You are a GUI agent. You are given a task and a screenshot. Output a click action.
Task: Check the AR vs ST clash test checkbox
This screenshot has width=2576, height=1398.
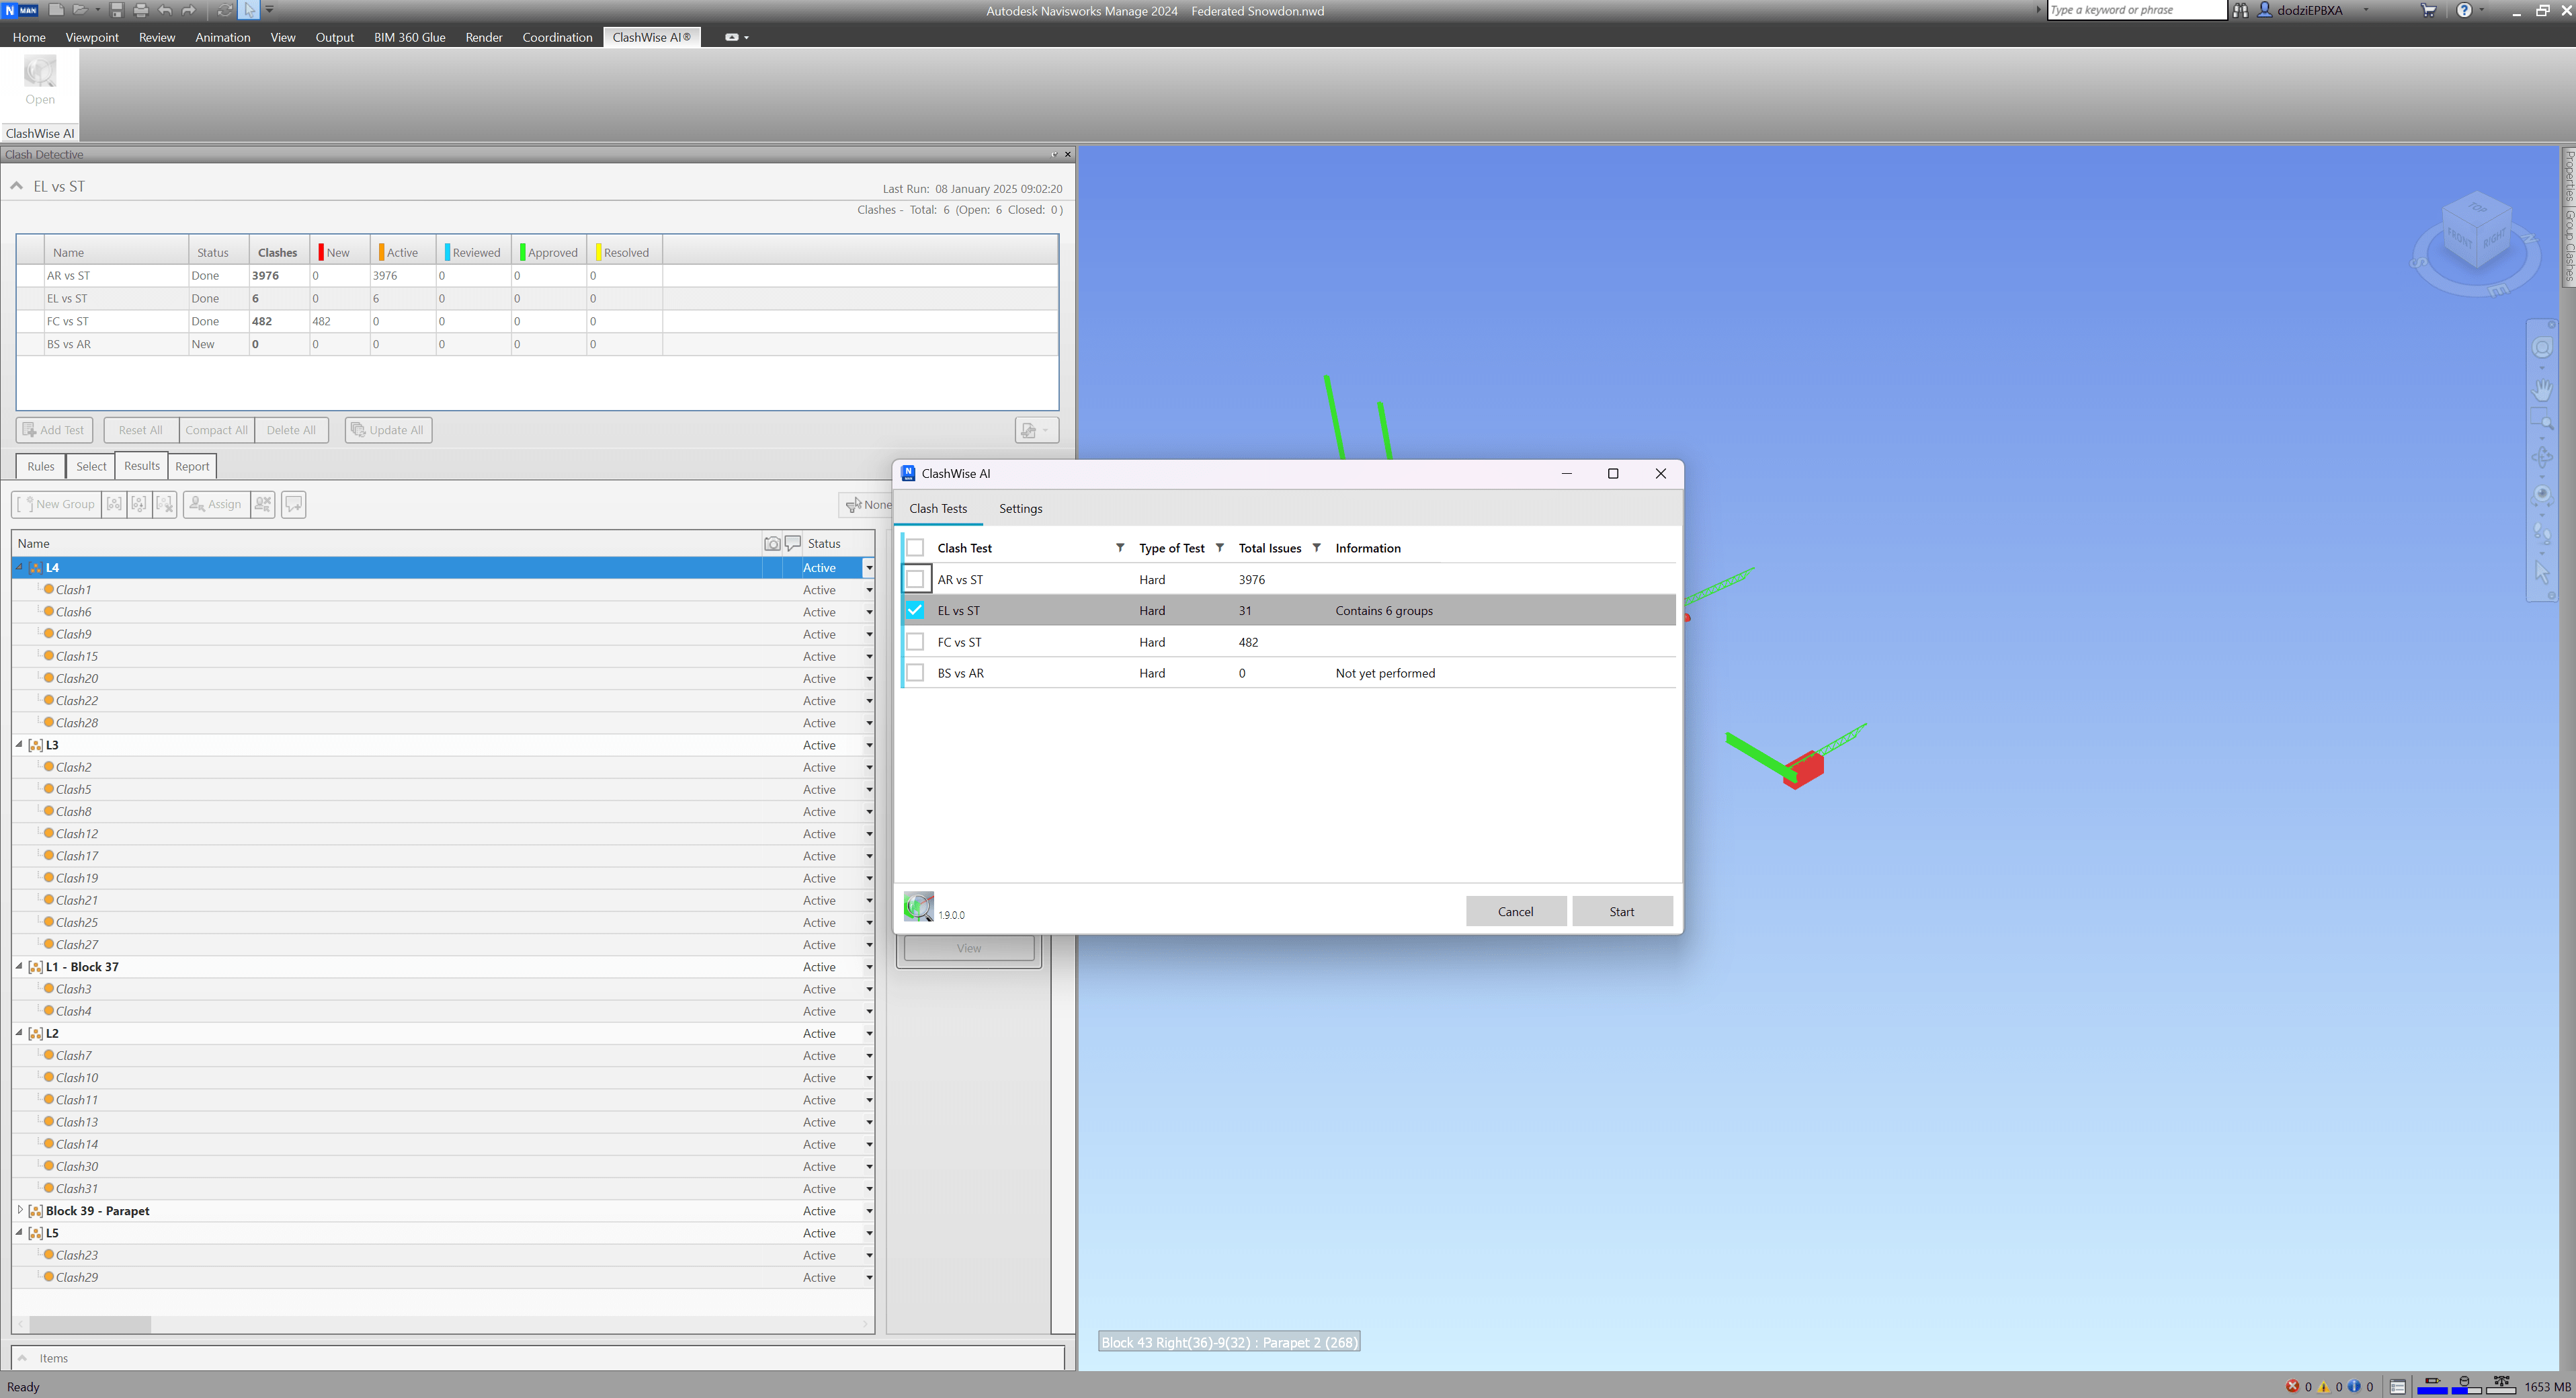point(915,579)
